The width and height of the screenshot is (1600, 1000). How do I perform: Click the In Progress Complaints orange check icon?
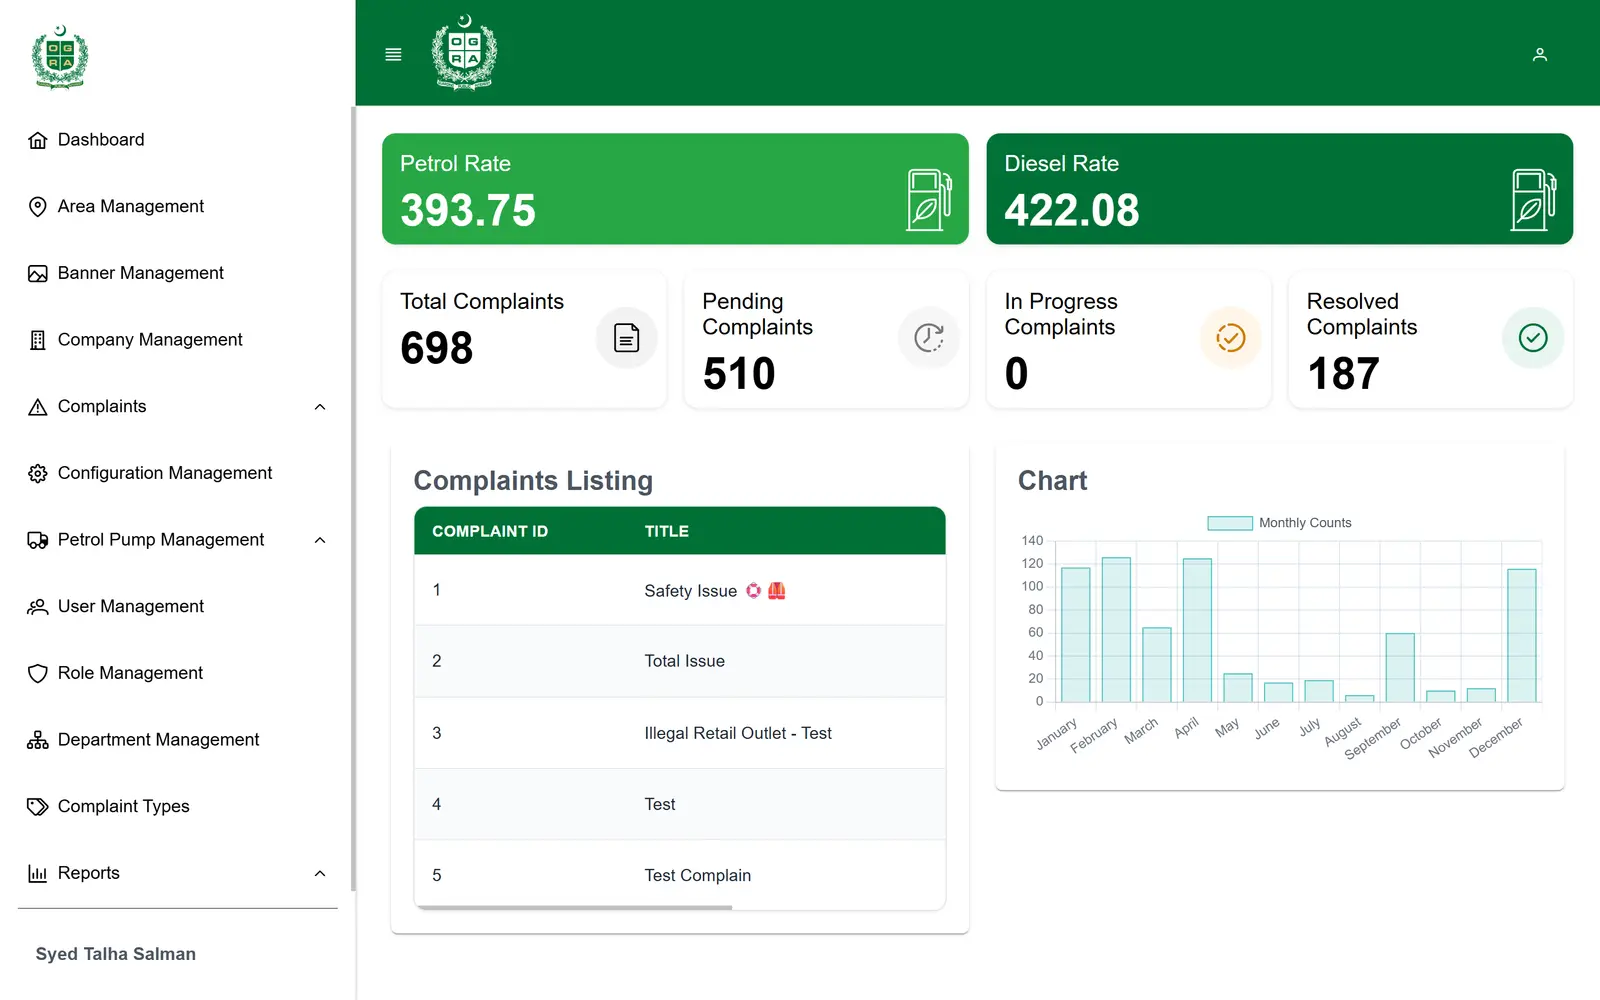[1231, 338]
